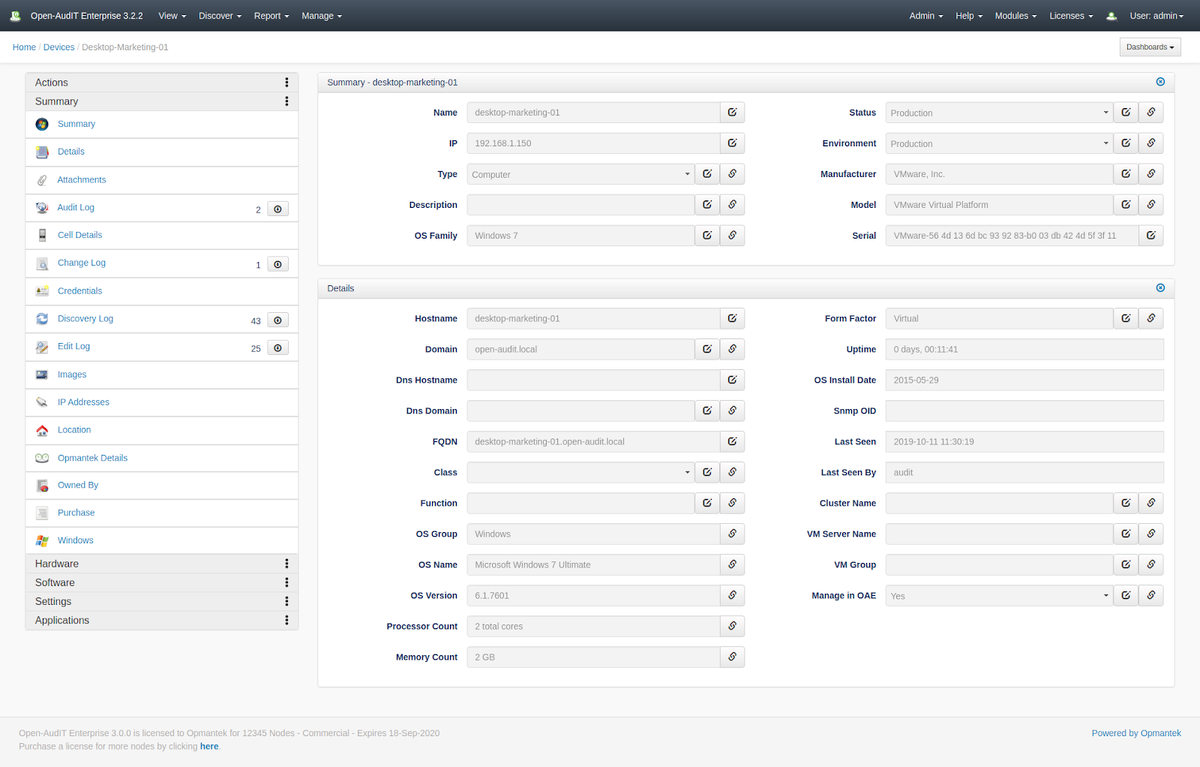Screen dimensions: 1200x767
Task: Follow the Devices breadcrumb link
Action: pos(59,47)
